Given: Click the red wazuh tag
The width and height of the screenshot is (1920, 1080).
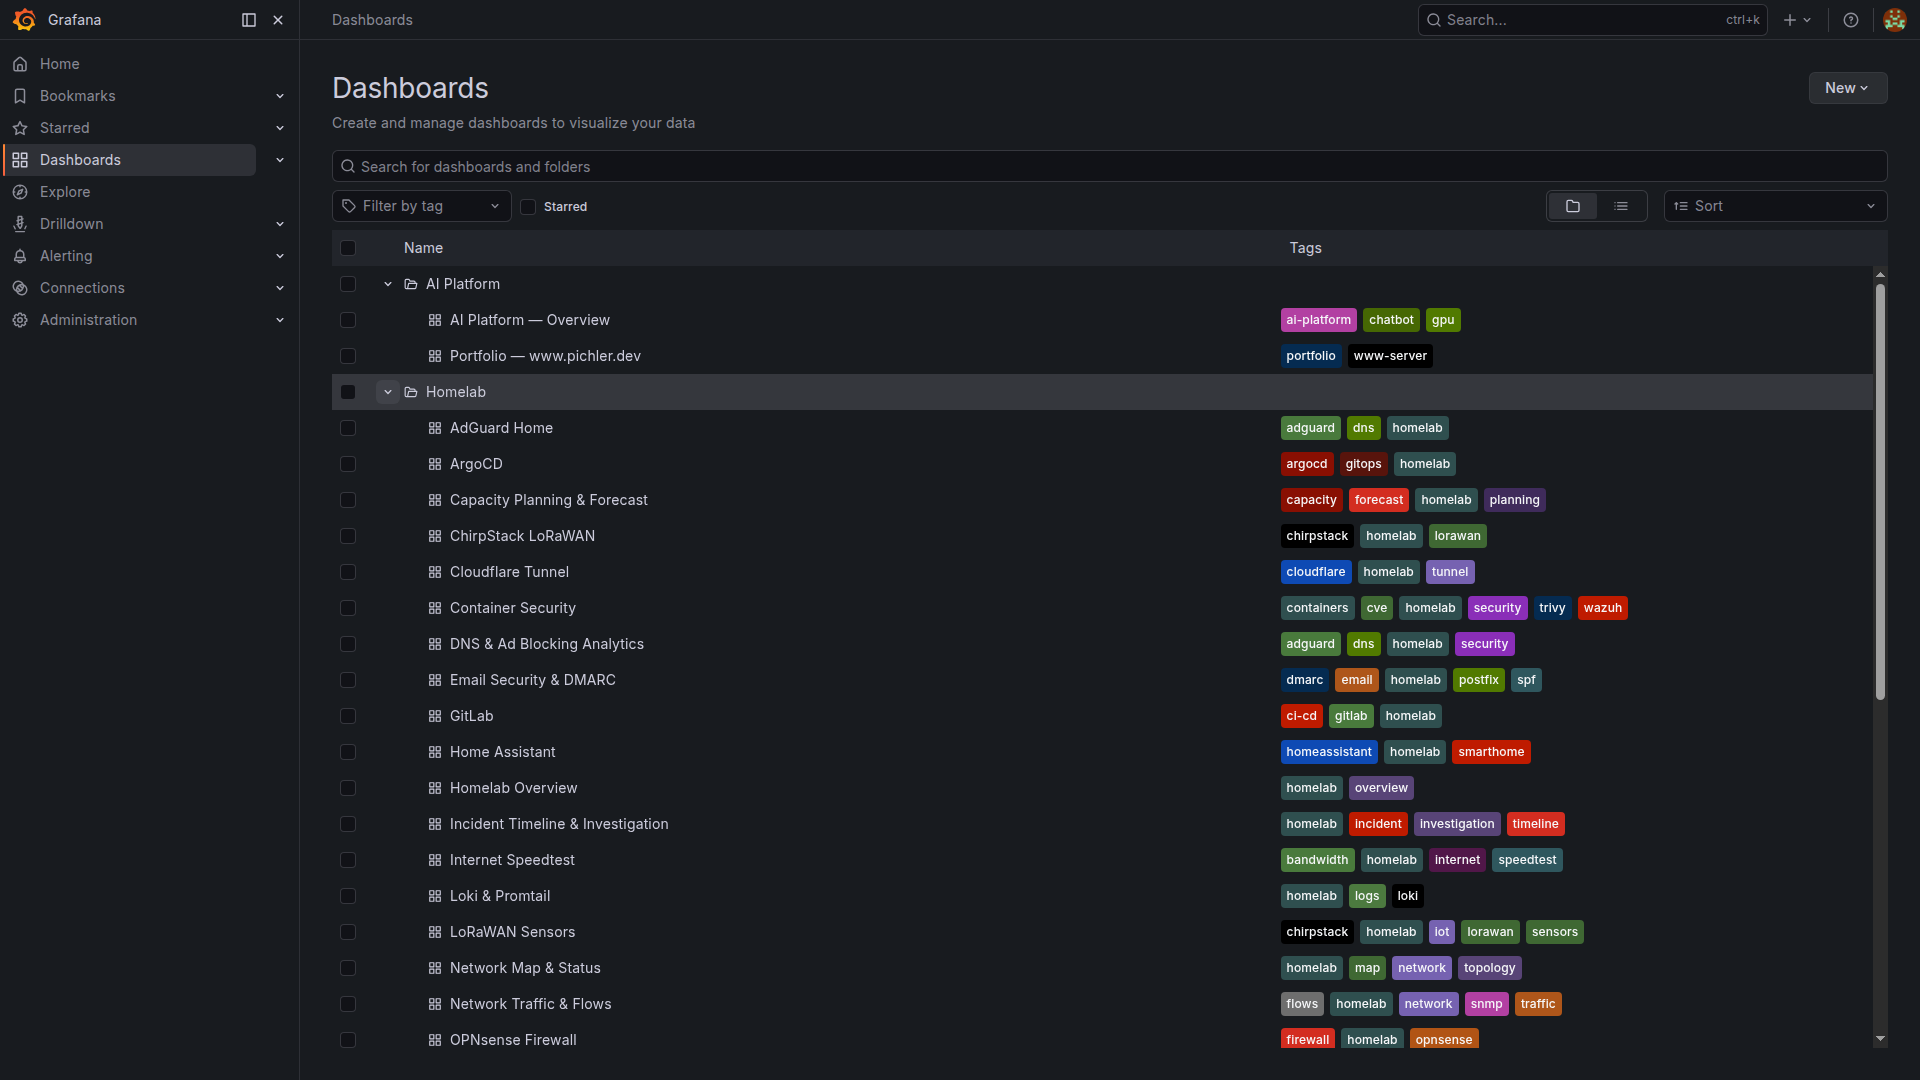Looking at the screenshot, I should click(x=1602, y=608).
